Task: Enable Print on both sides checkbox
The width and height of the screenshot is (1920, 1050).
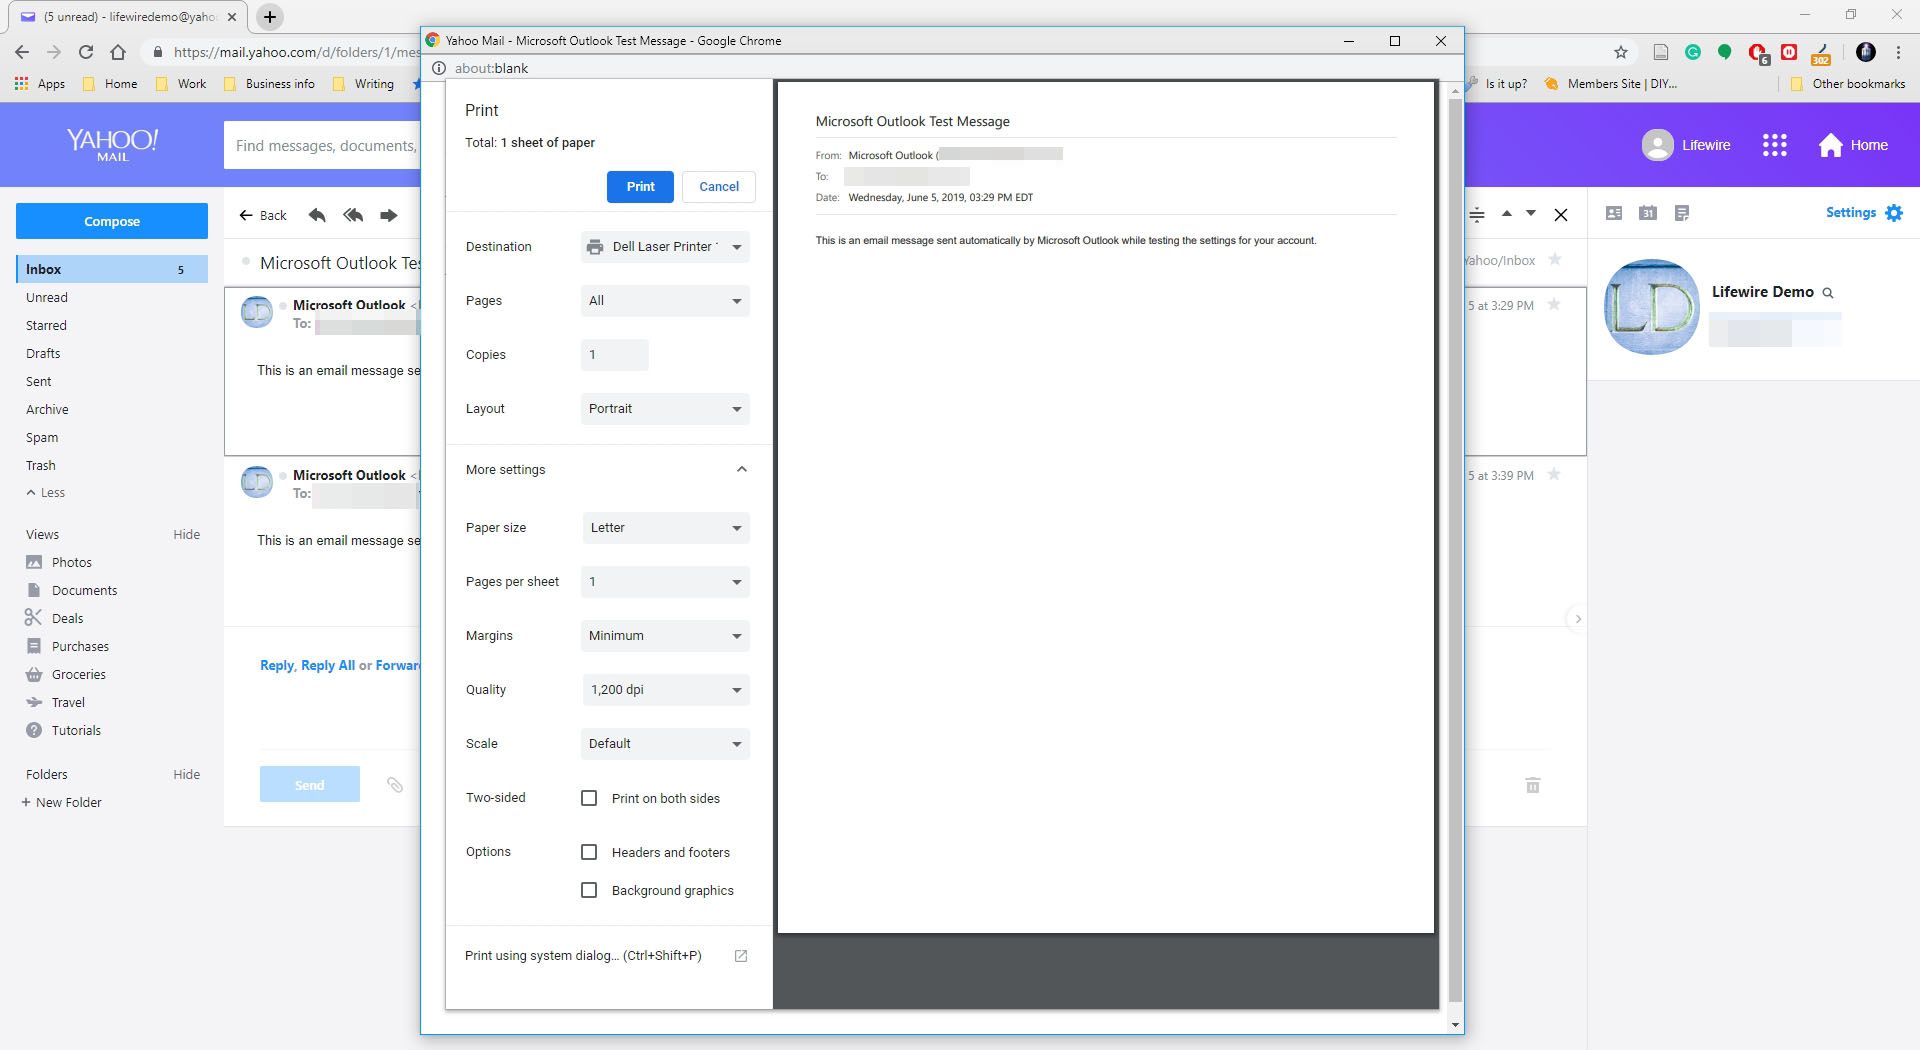Action: click(x=589, y=798)
